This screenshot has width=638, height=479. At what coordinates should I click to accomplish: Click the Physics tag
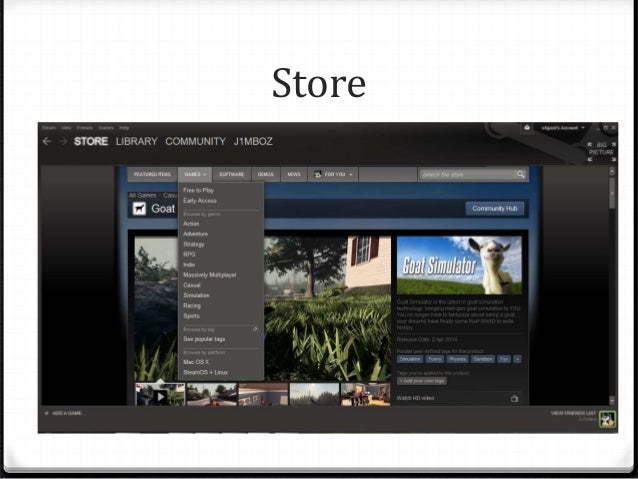[x=457, y=359]
